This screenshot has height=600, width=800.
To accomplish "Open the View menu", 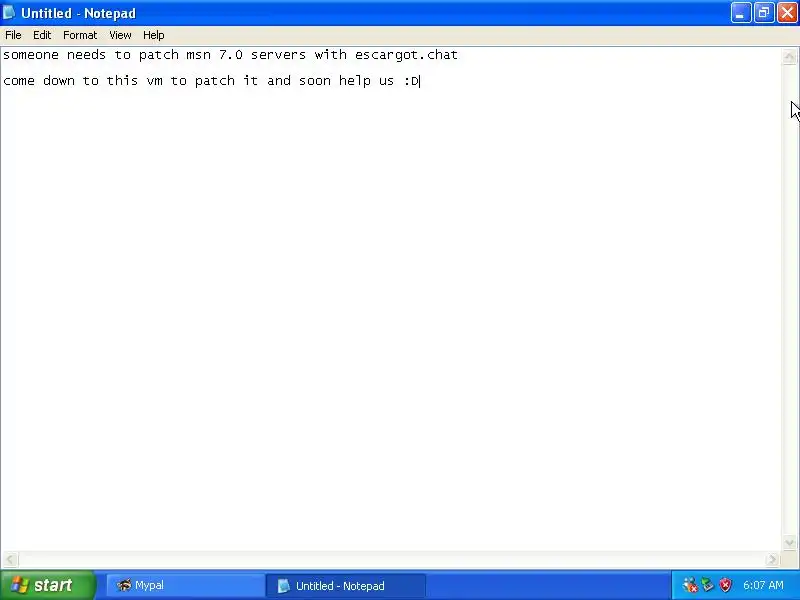I will [x=120, y=35].
